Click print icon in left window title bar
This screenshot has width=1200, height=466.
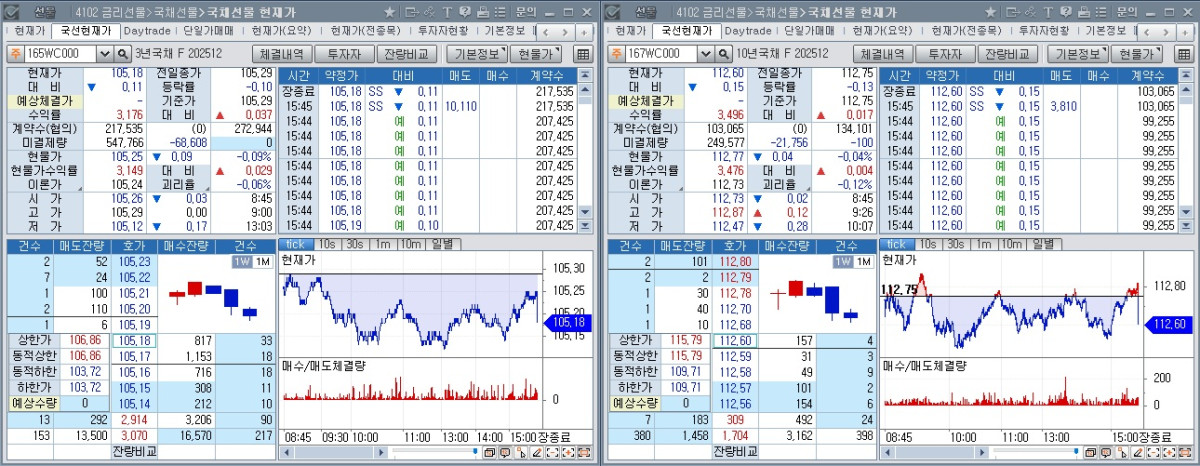(x=483, y=12)
